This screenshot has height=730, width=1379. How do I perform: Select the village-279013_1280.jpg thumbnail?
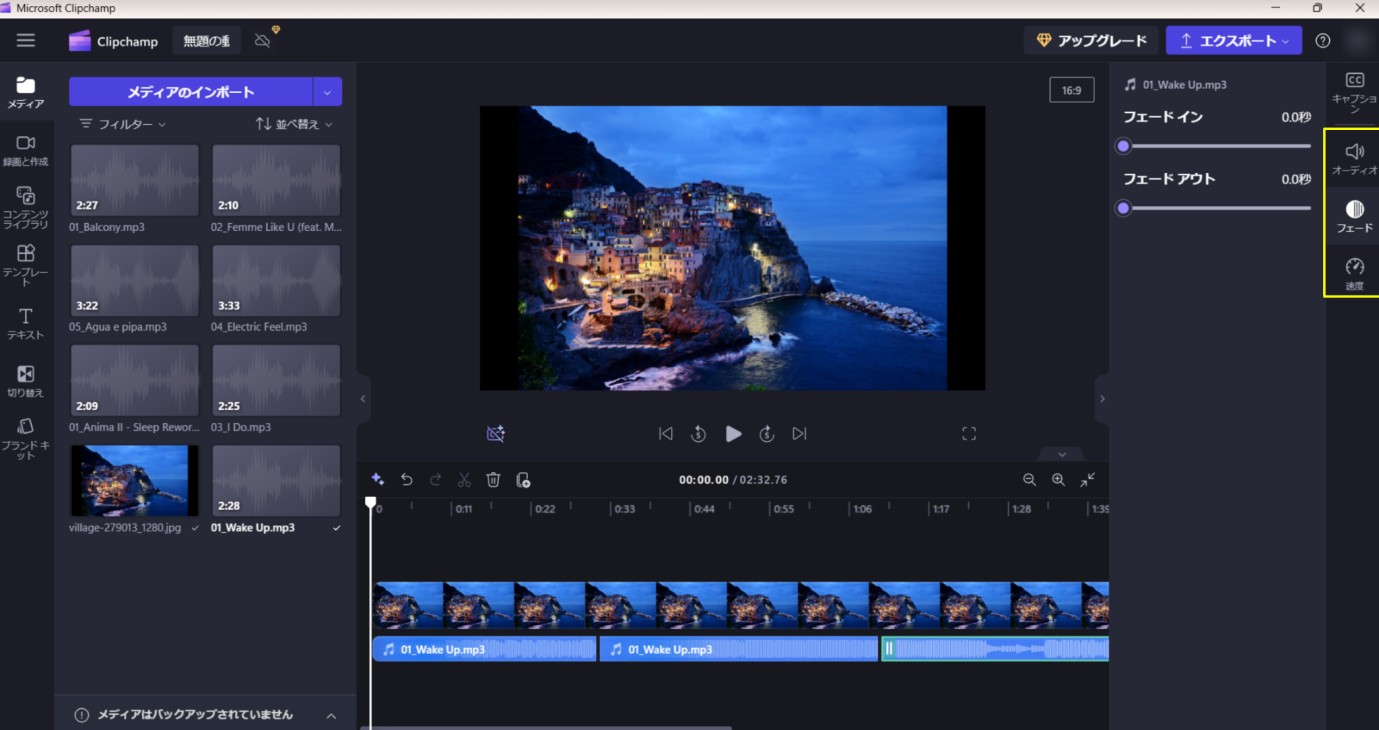coord(135,480)
